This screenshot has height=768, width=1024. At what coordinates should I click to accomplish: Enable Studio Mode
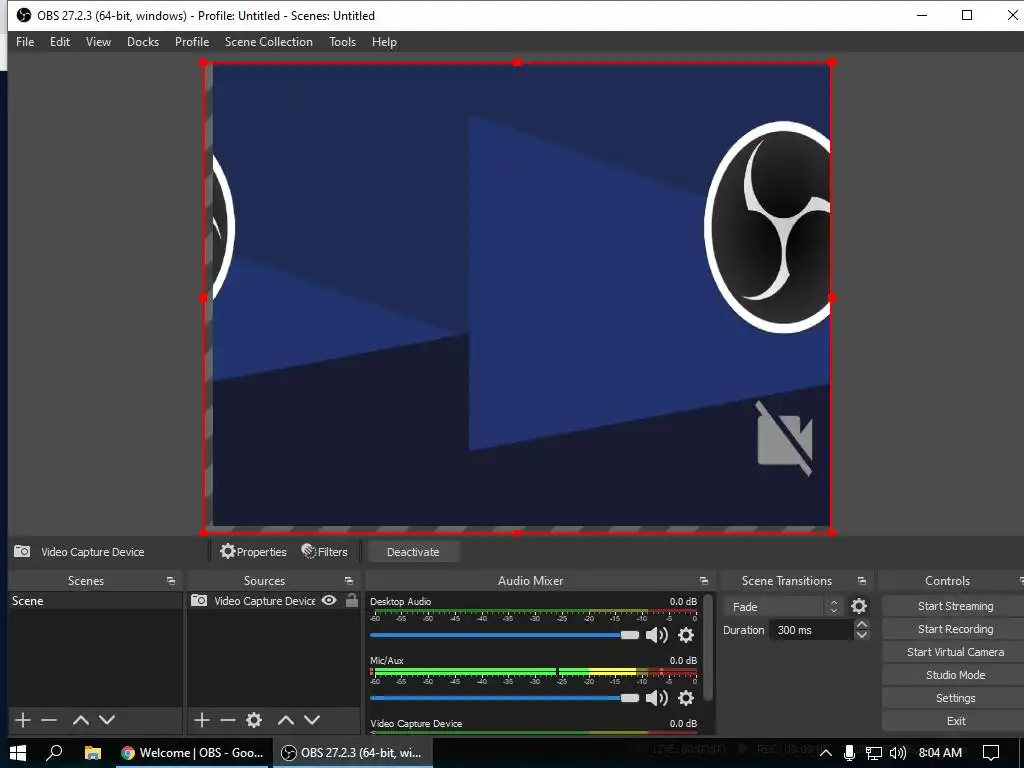955,675
